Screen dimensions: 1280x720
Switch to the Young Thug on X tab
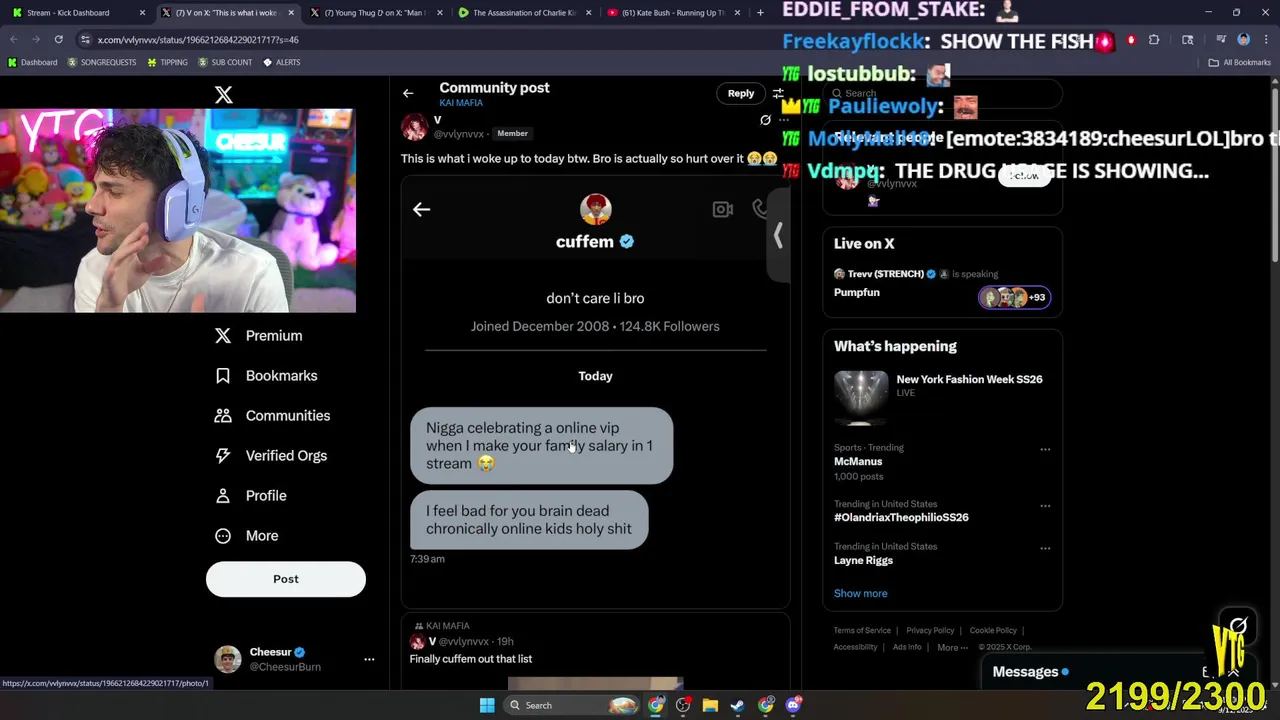coord(375,13)
